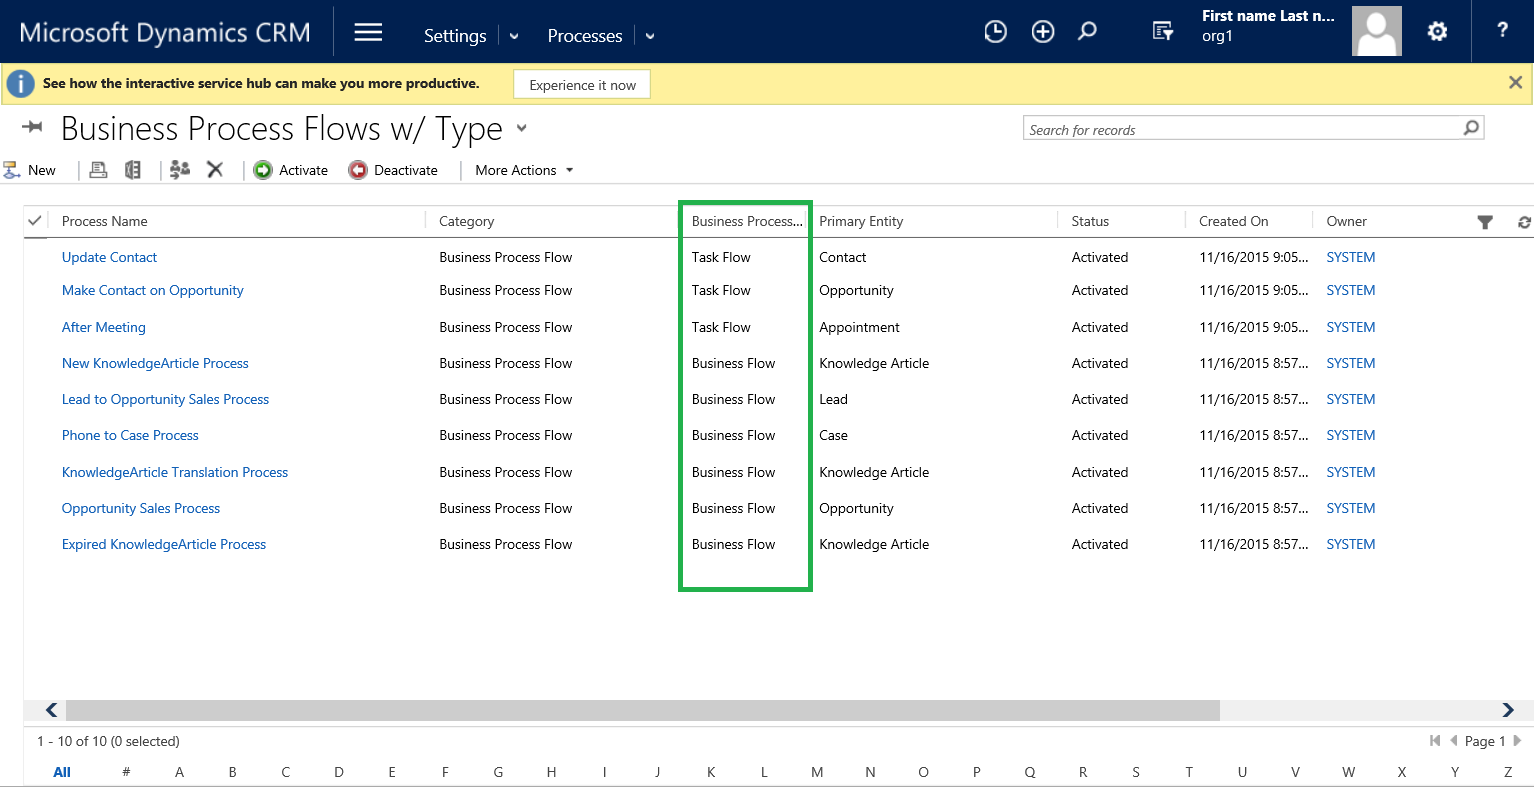Refresh the grid with the refresh icon
Image resolution: width=1534 pixels, height=787 pixels.
point(1522,221)
